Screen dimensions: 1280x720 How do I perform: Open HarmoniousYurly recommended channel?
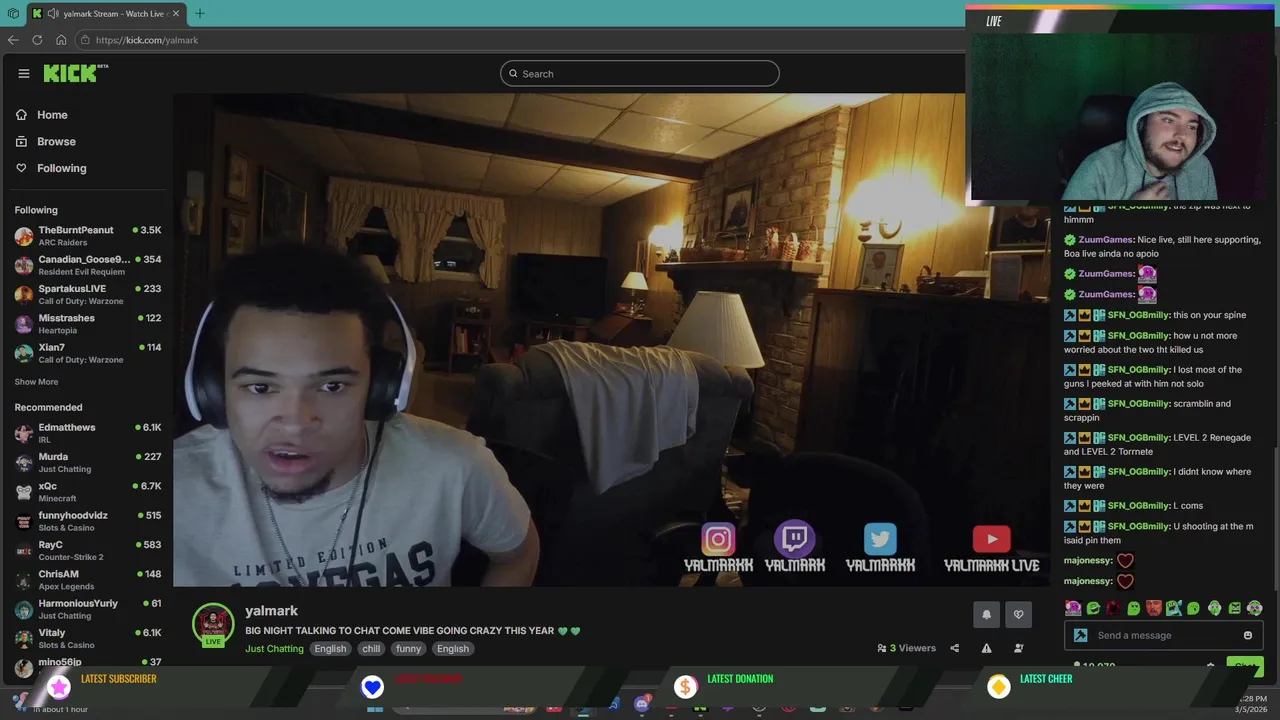(87, 609)
